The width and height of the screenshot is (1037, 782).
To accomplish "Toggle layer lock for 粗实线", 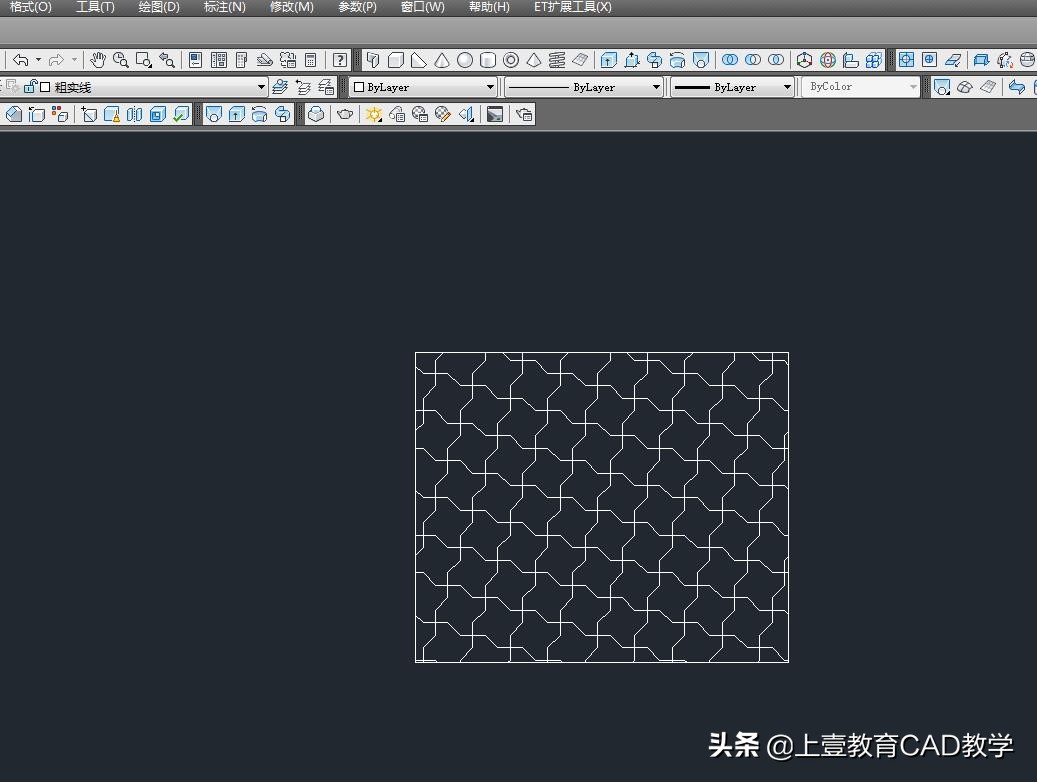I will click(30, 87).
